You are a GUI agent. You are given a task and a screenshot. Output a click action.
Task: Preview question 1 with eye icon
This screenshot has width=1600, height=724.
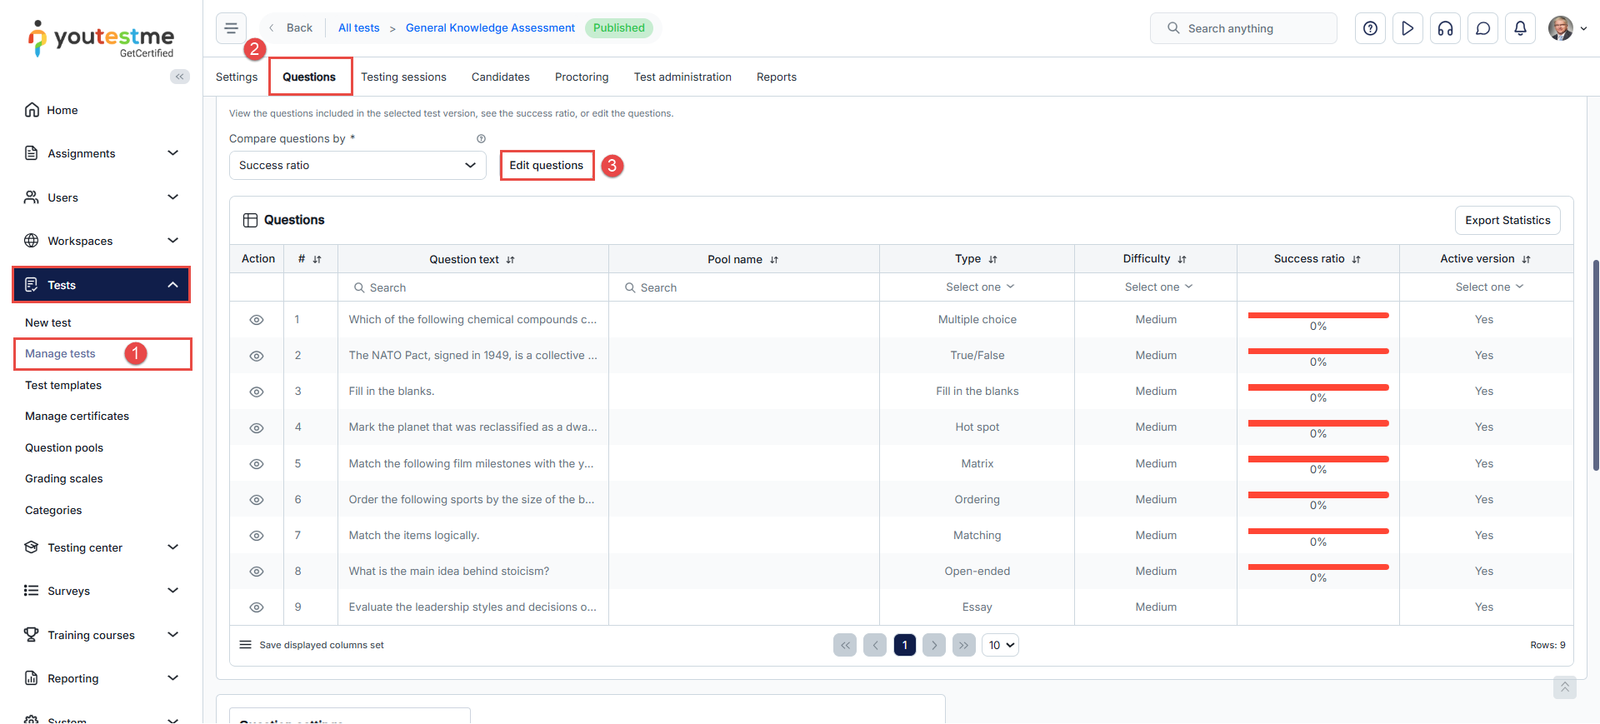click(257, 320)
